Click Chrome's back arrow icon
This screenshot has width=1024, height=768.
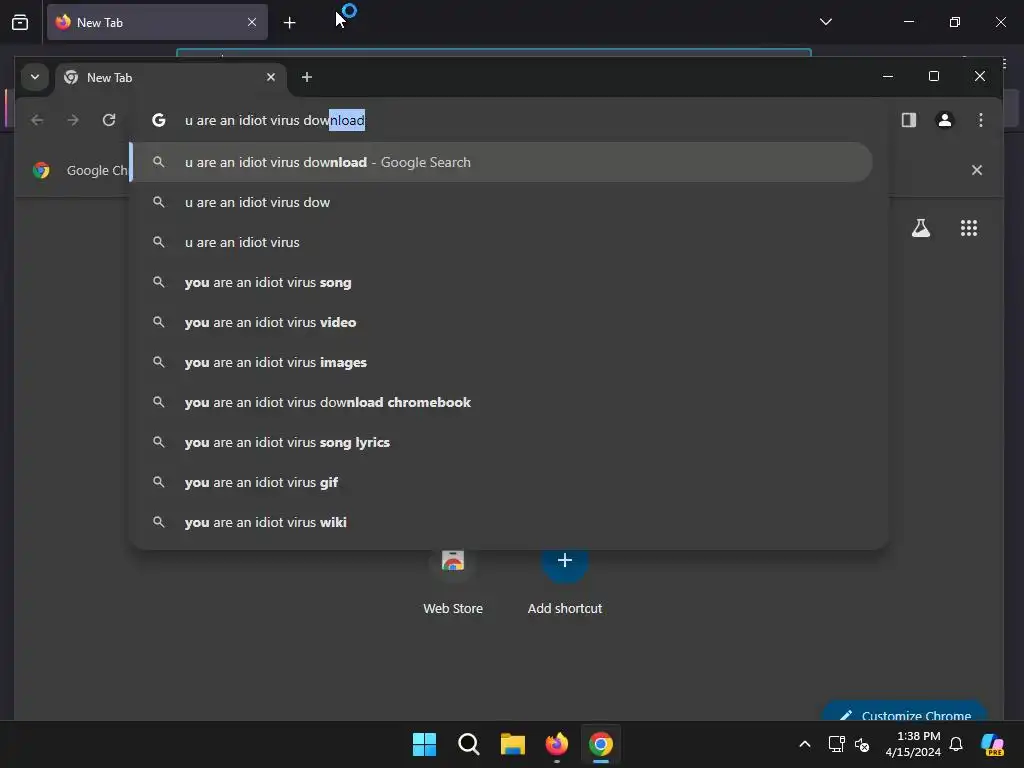click(x=37, y=120)
